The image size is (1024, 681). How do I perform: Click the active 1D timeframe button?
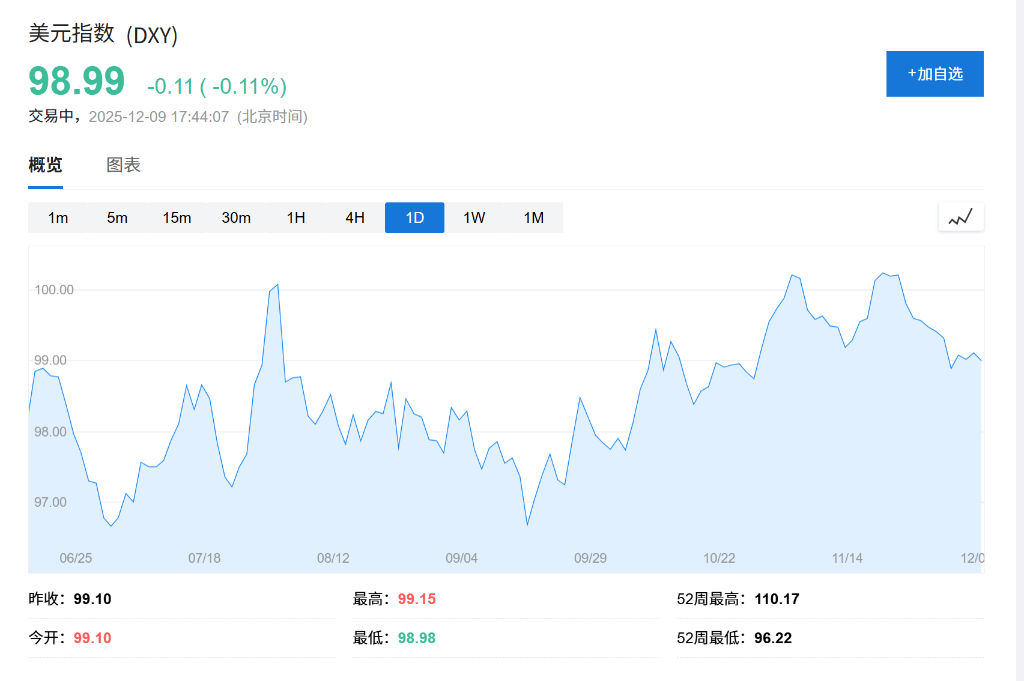[x=414, y=217]
